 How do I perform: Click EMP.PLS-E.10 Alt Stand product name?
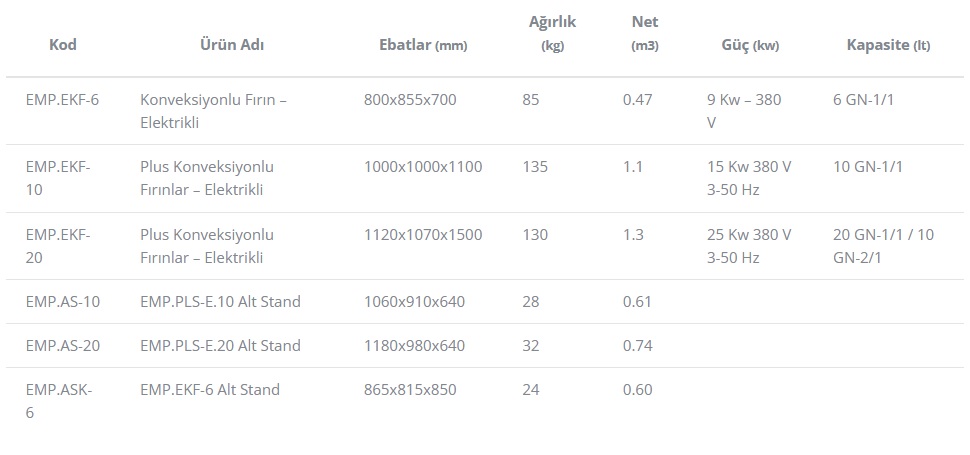[x=220, y=302]
